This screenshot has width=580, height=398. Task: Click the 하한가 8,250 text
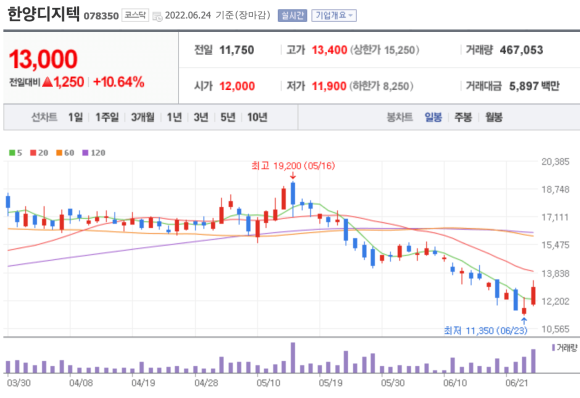coord(381,86)
